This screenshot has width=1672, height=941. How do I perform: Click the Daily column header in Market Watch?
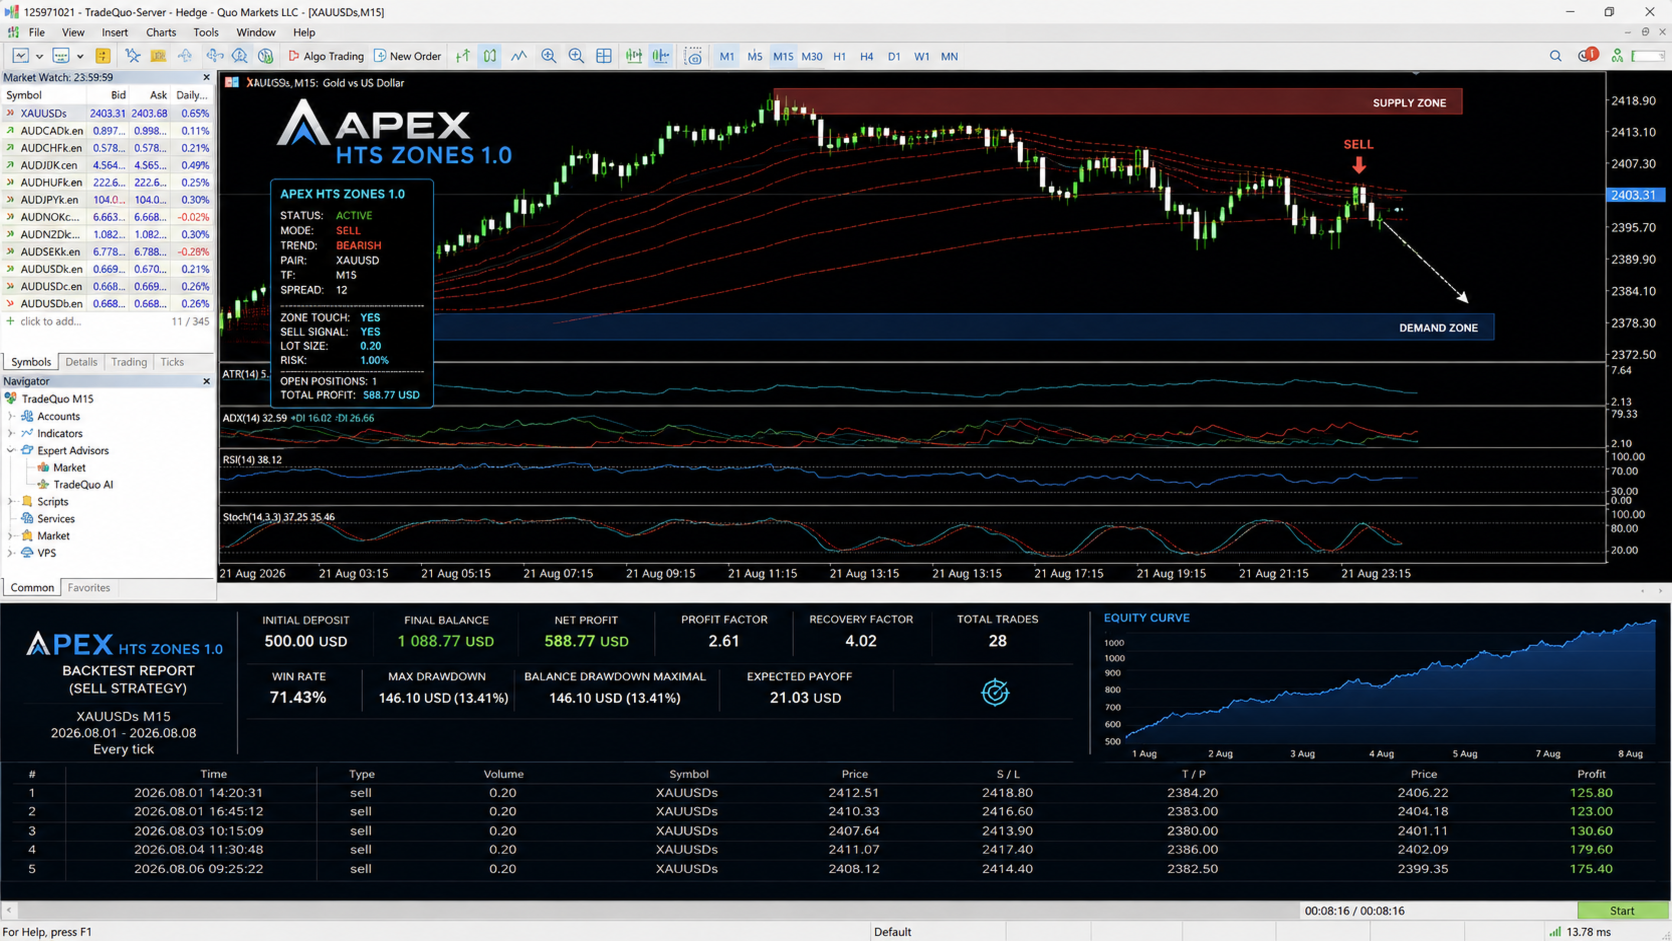191,95
